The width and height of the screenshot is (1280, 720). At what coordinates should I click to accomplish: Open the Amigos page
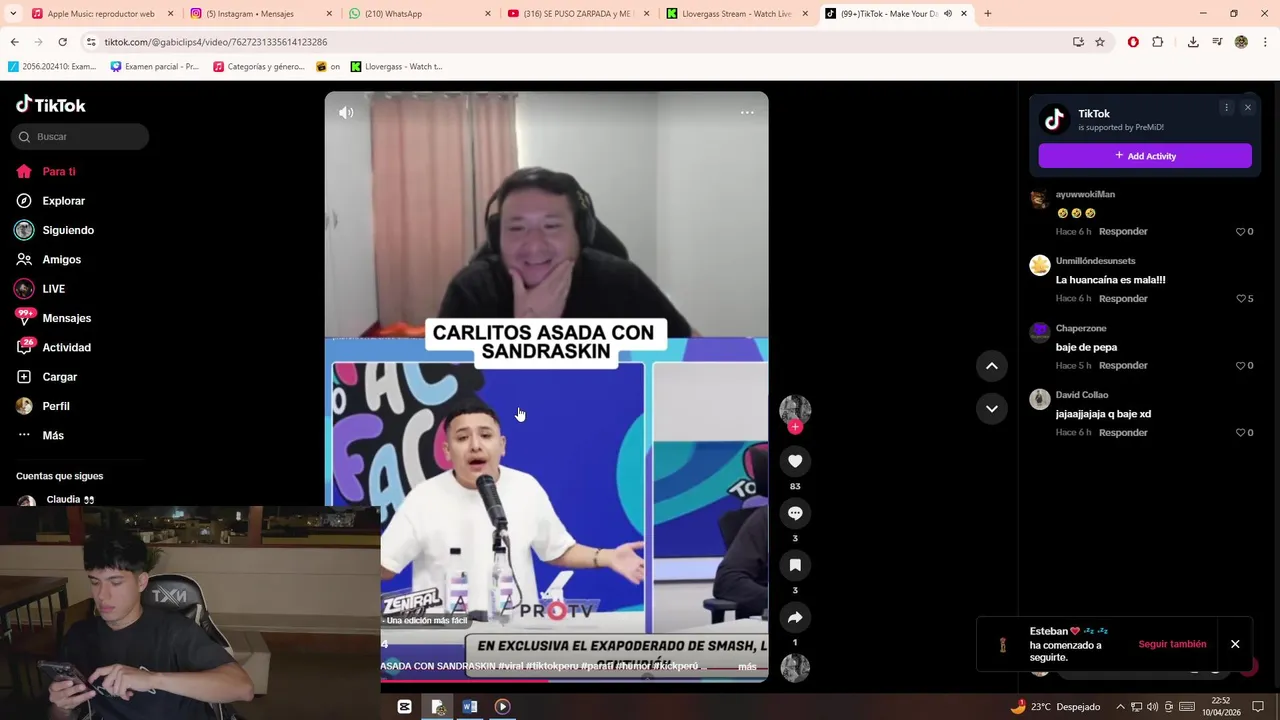pos(48,260)
